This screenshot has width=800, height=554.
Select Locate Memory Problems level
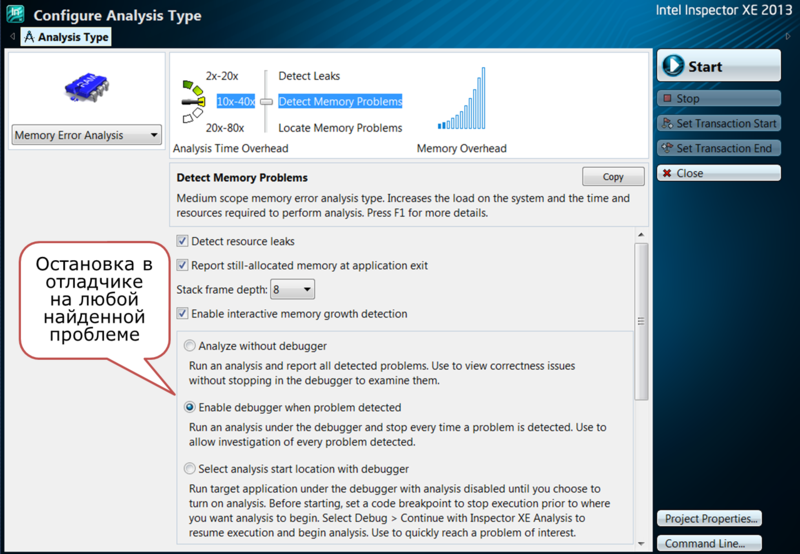coord(340,128)
